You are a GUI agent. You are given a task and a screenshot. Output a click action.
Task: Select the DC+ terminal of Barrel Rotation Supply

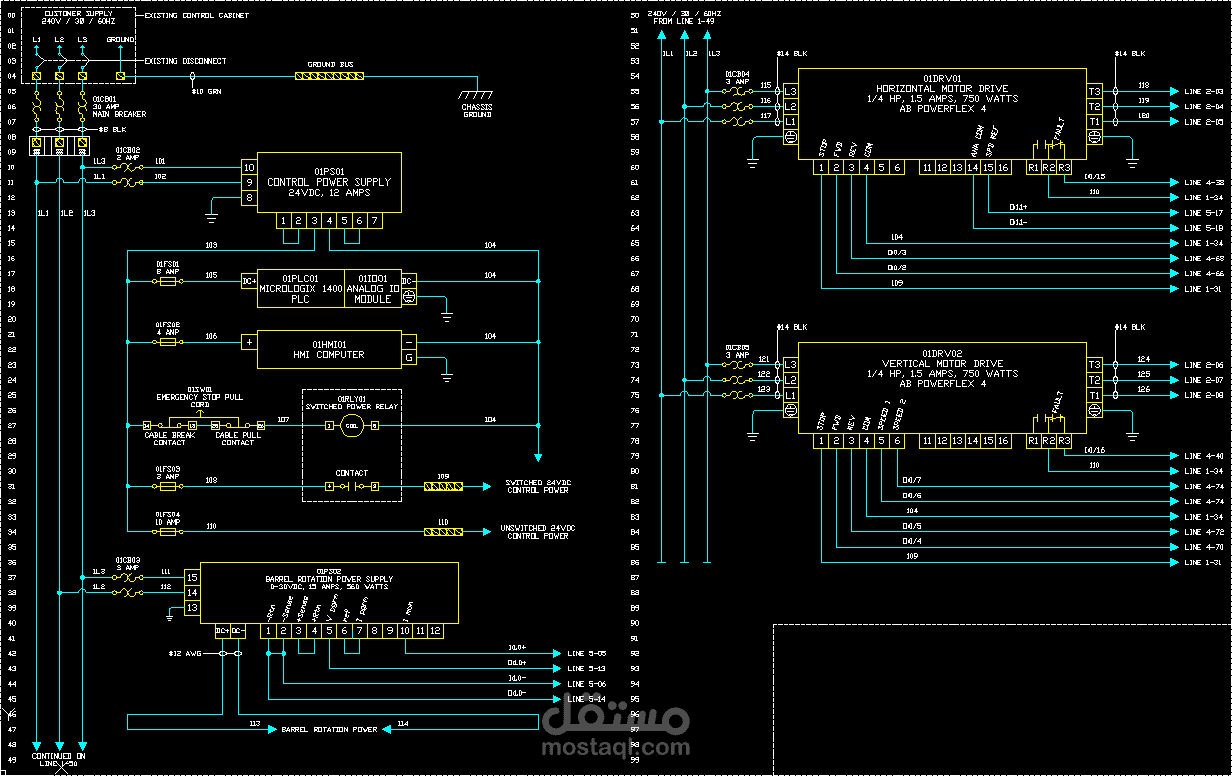point(222,631)
